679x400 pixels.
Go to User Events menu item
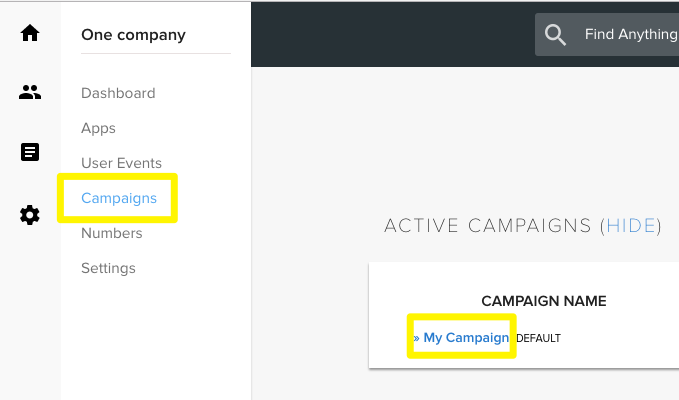click(121, 163)
